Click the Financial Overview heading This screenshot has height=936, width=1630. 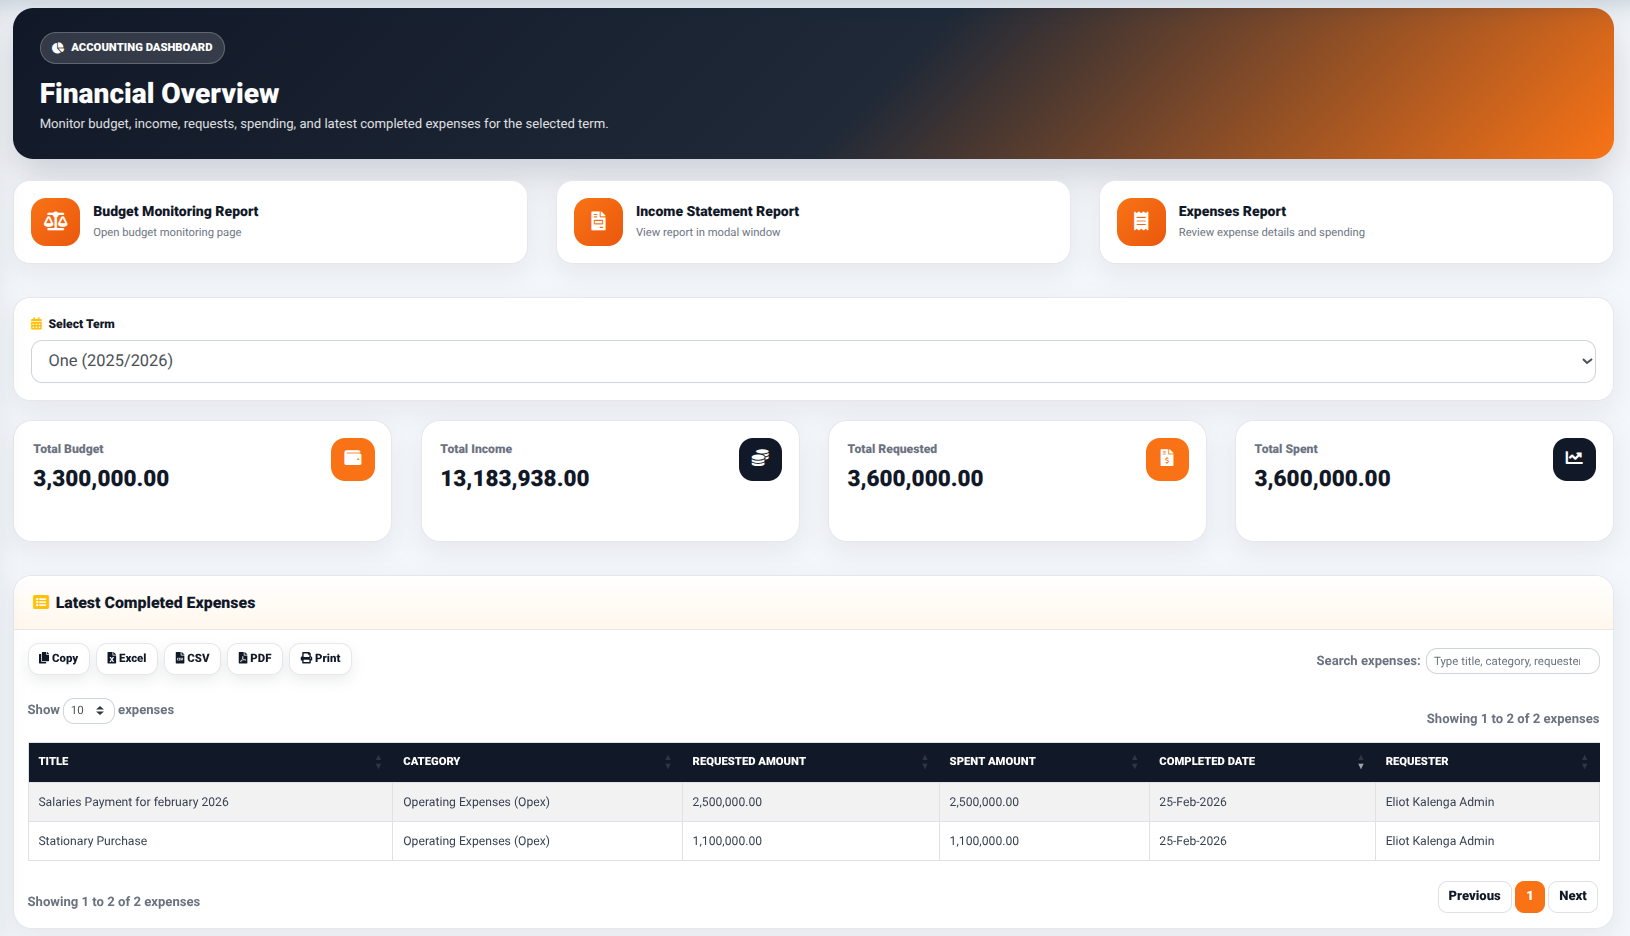point(159,94)
